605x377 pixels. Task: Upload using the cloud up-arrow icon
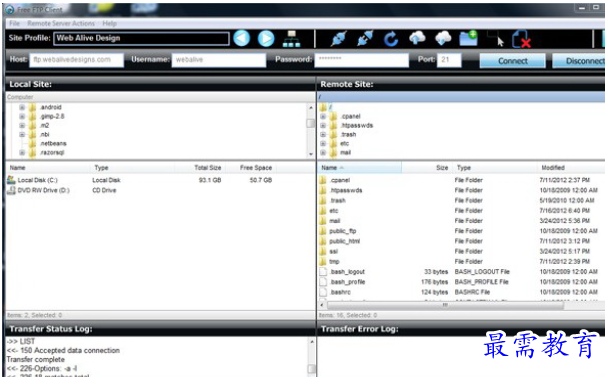tap(417, 38)
